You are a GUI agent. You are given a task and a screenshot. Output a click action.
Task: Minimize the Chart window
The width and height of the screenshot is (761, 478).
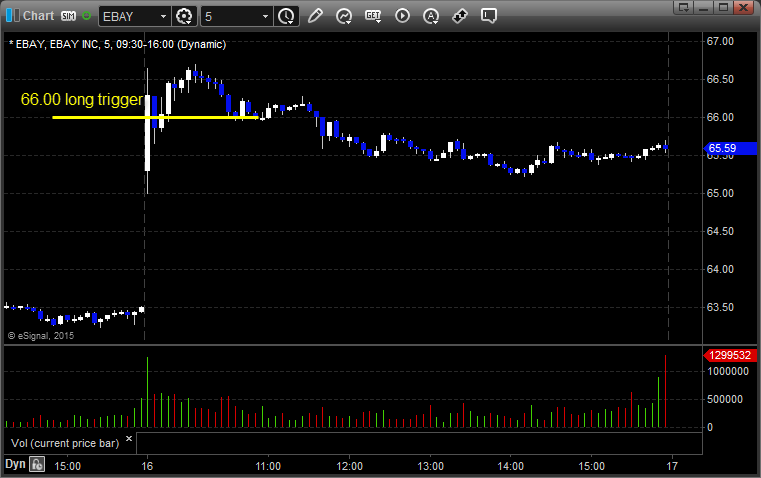coord(704,7)
